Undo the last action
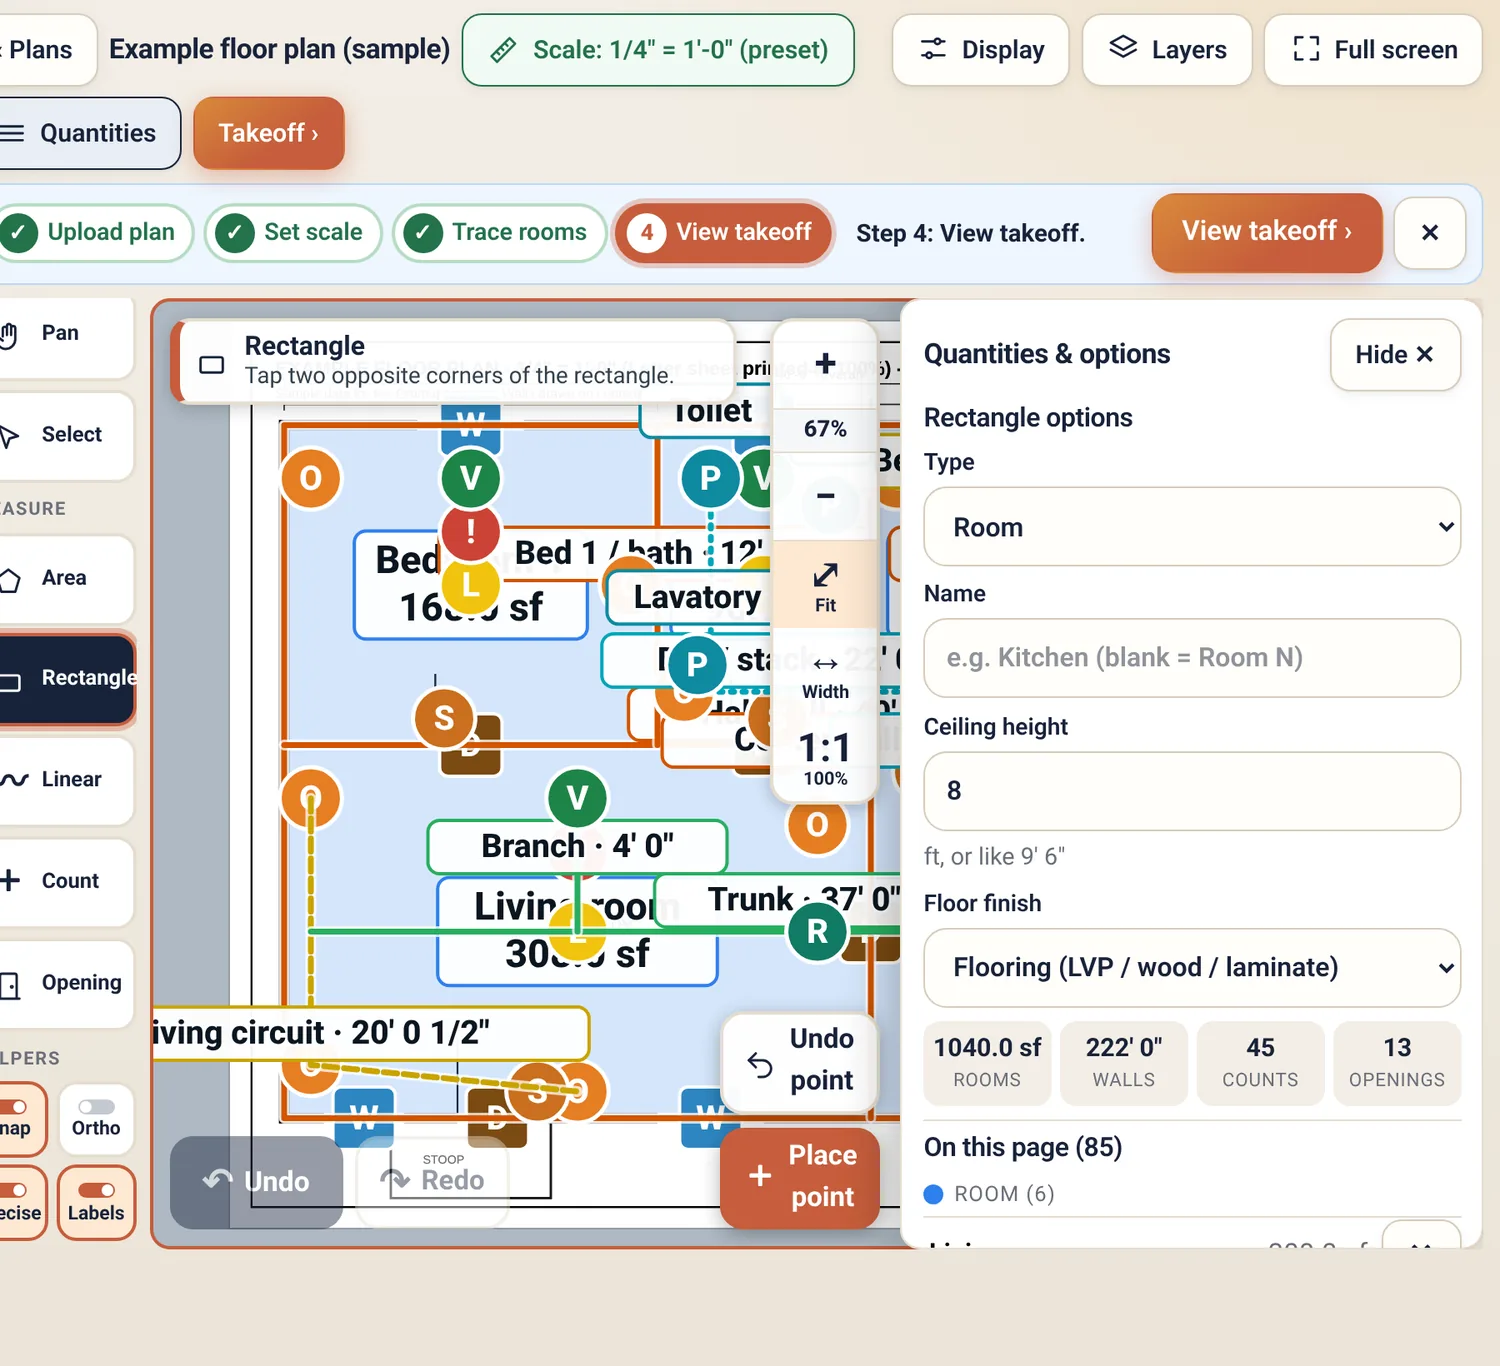 (x=257, y=1182)
